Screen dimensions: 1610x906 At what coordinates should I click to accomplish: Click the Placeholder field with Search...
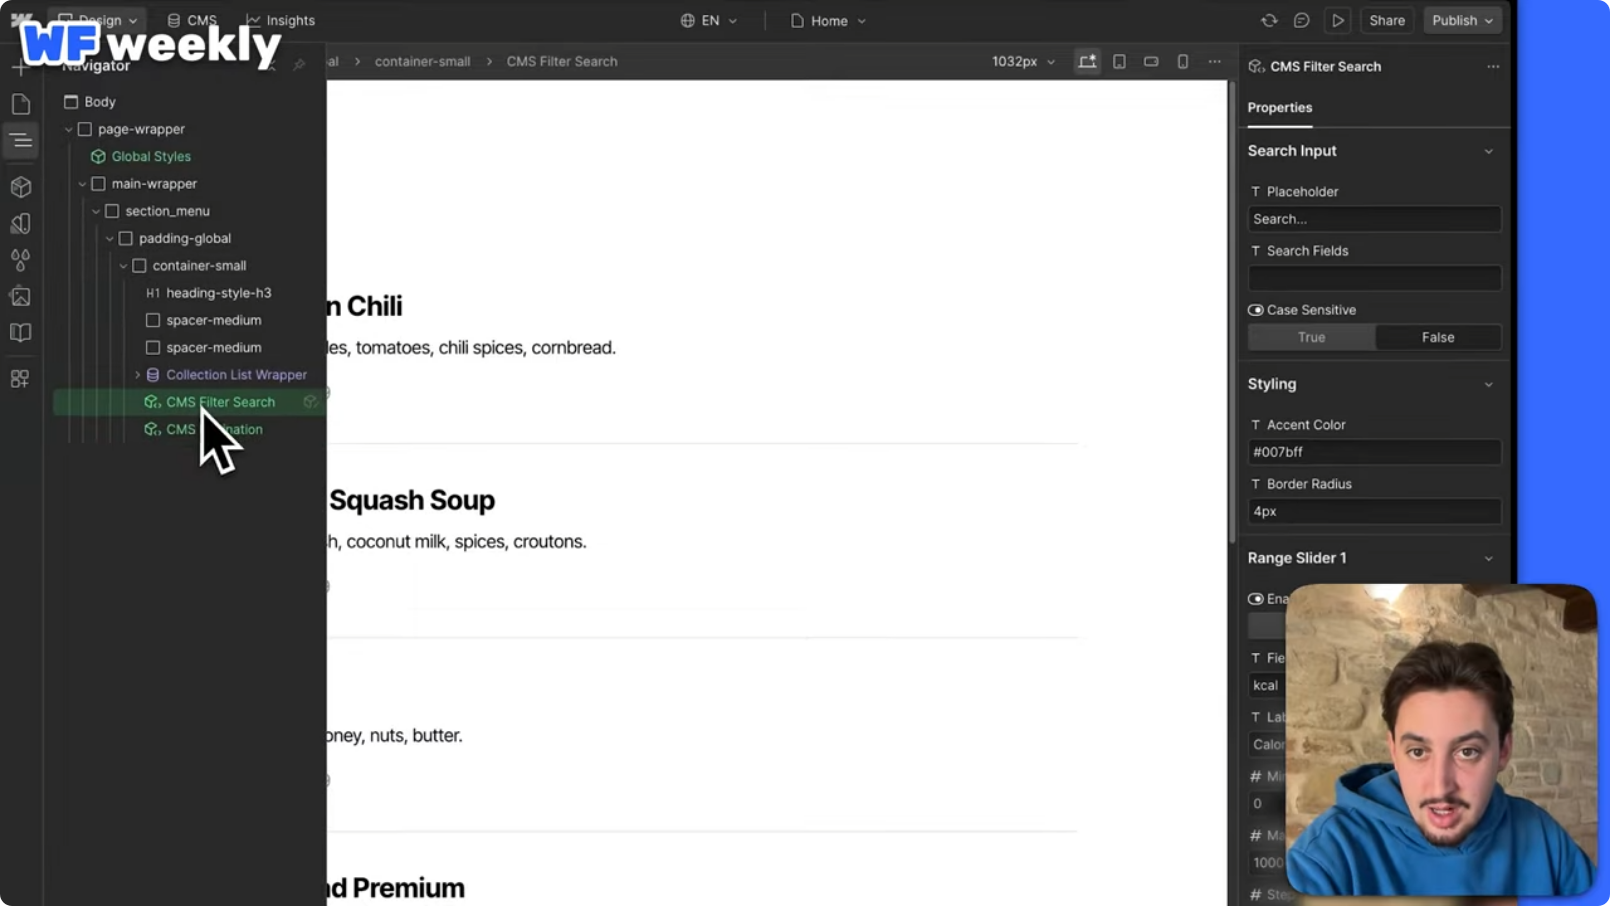tap(1374, 219)
